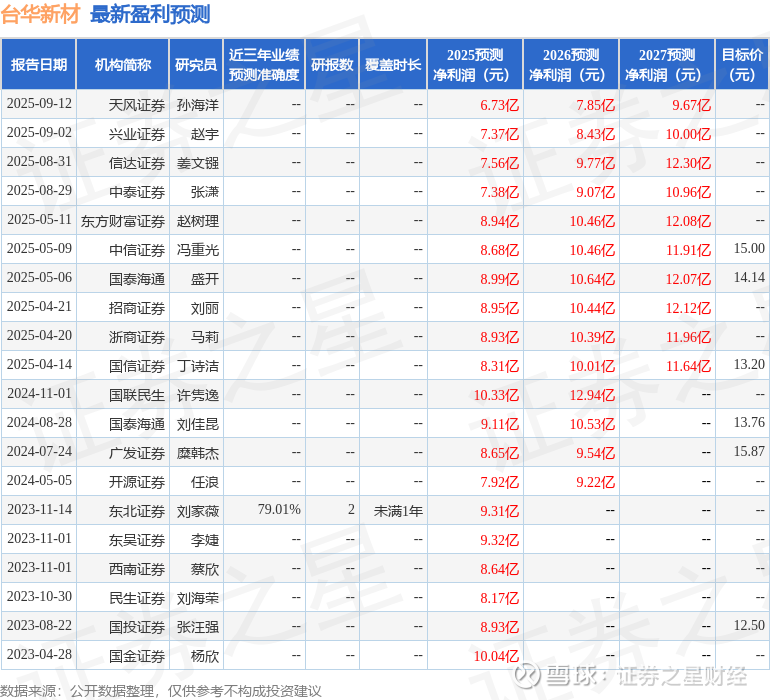The image size is (770, 700).
Task: Select the 2027预测净利润 column header
Action: (x=667, y=64)
